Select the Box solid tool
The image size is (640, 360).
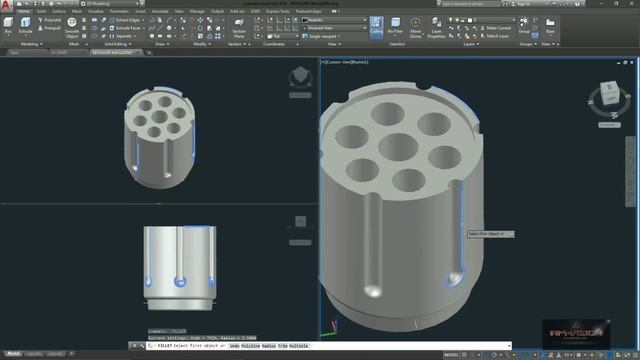click(8, 26)
